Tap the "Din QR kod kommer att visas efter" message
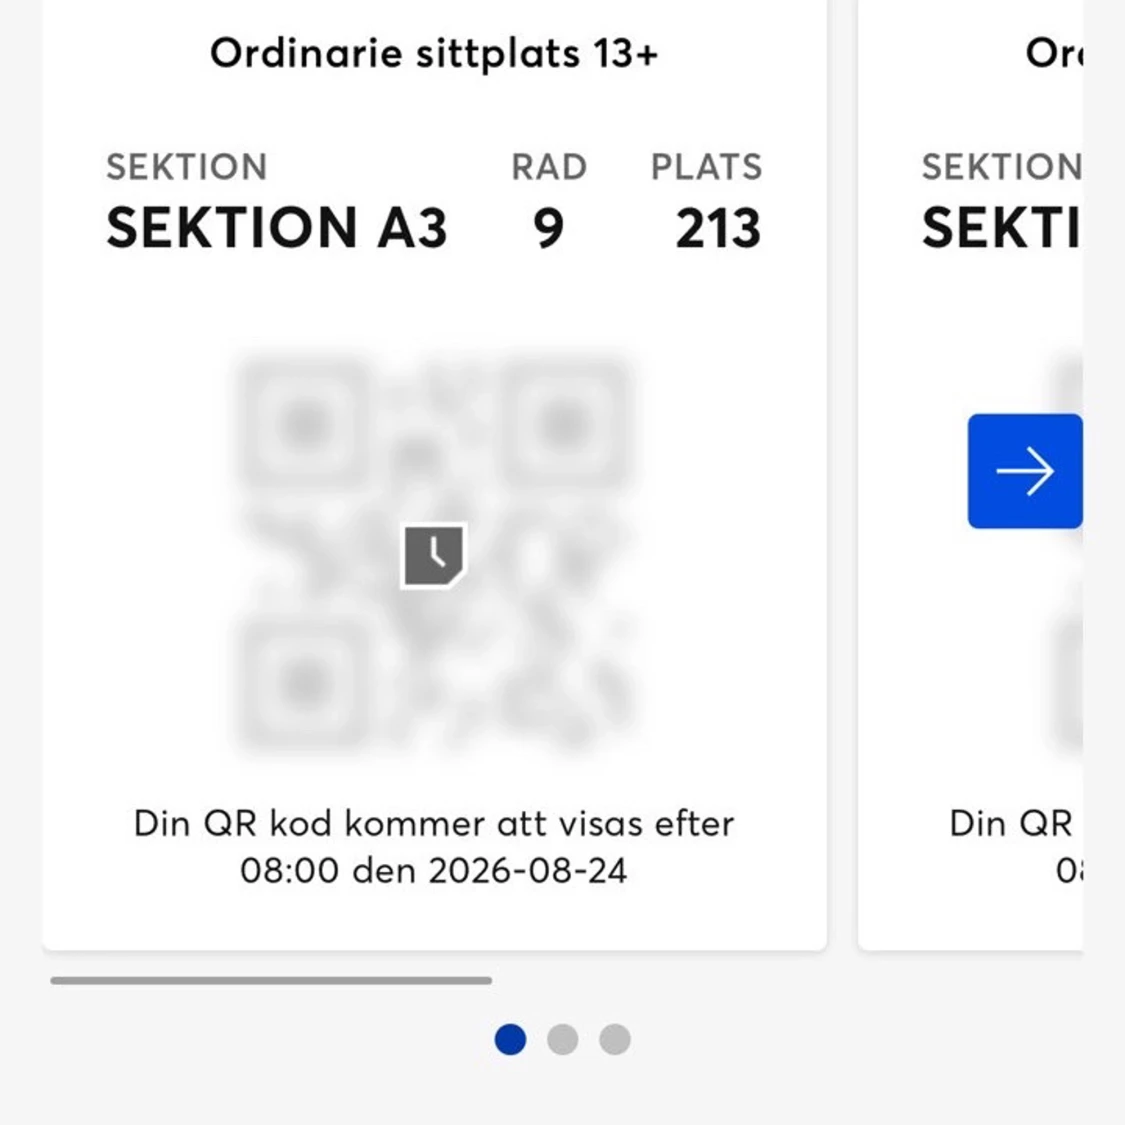Viewport: 1125px width, 1125px height. click(x=434, y=823)
